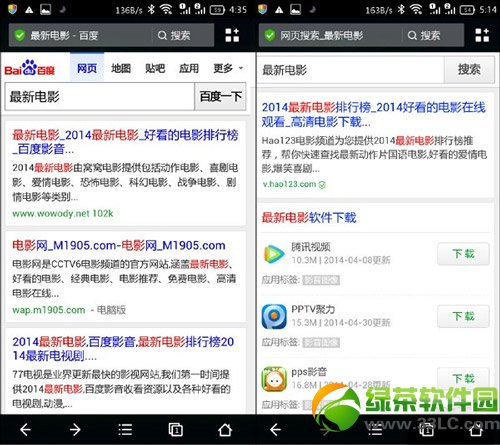500x445 pixels.
Task: Open result 最新电影_2014最新电影_好看的电影排行榜
Action: (125, 142)
